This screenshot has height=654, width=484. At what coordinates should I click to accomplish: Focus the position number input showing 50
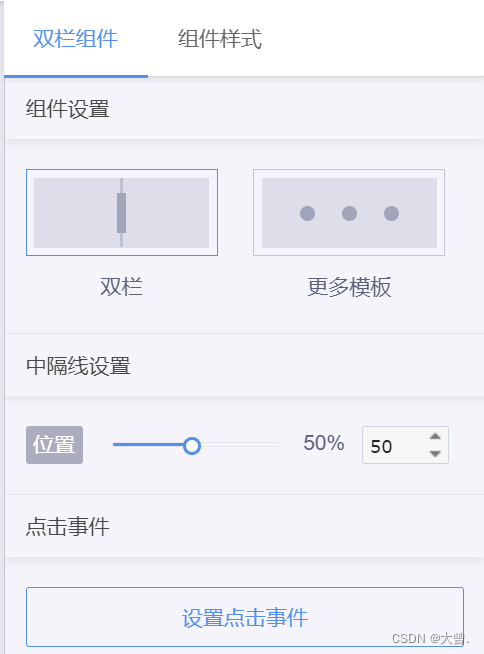click(396, 445)
